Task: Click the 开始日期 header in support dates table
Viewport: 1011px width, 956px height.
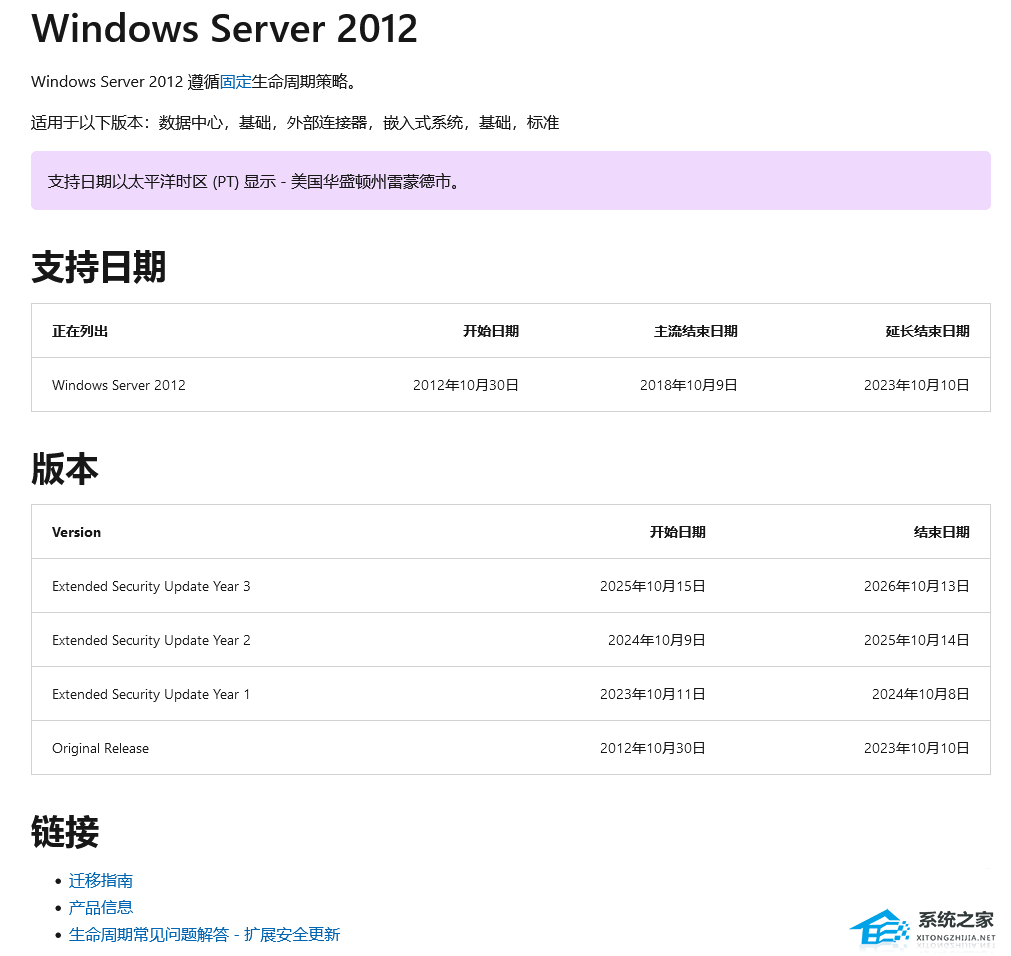Action: click(491, 331)
